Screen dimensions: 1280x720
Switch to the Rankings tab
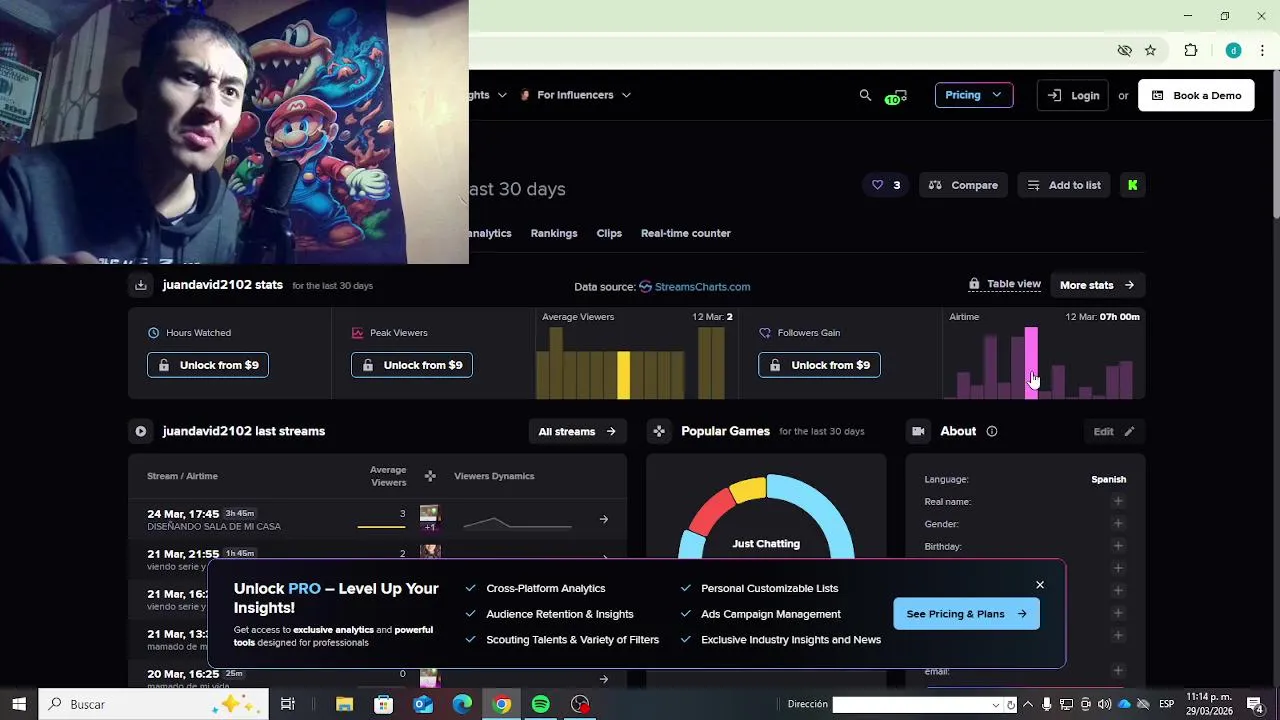(x=554, y=233)
